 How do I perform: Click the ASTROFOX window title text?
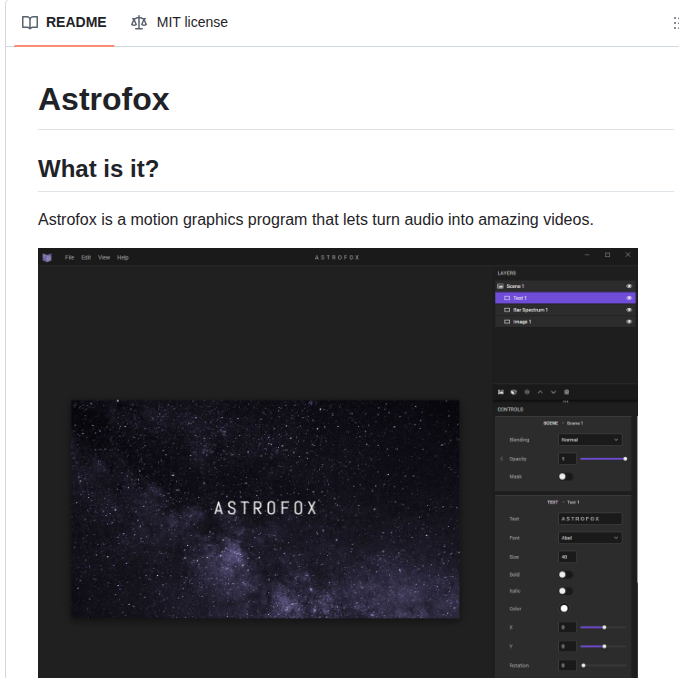337,258
